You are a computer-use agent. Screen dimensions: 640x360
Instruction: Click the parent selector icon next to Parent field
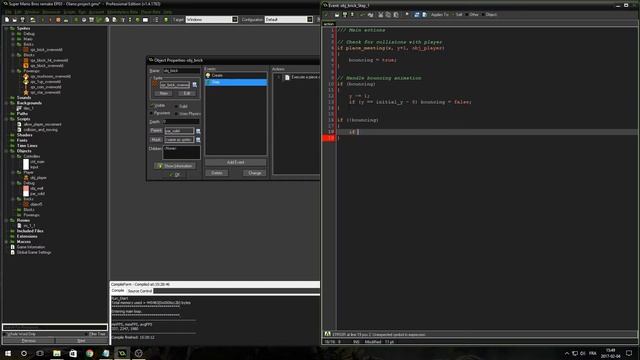(x=198, y=131)
